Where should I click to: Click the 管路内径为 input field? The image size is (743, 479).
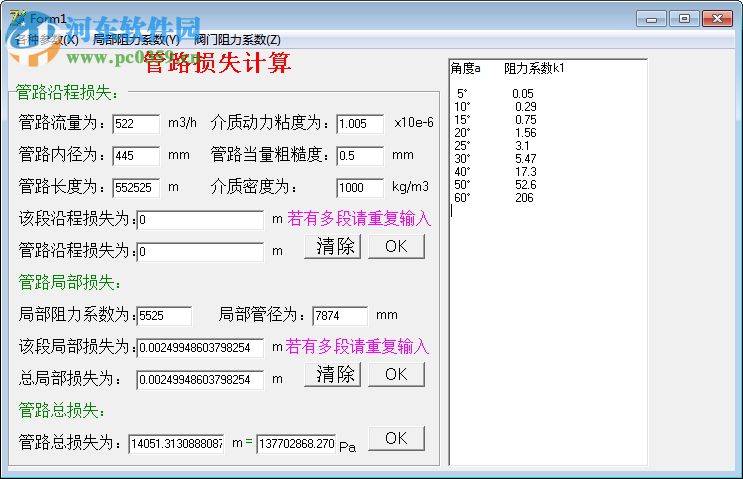(136, 156)
